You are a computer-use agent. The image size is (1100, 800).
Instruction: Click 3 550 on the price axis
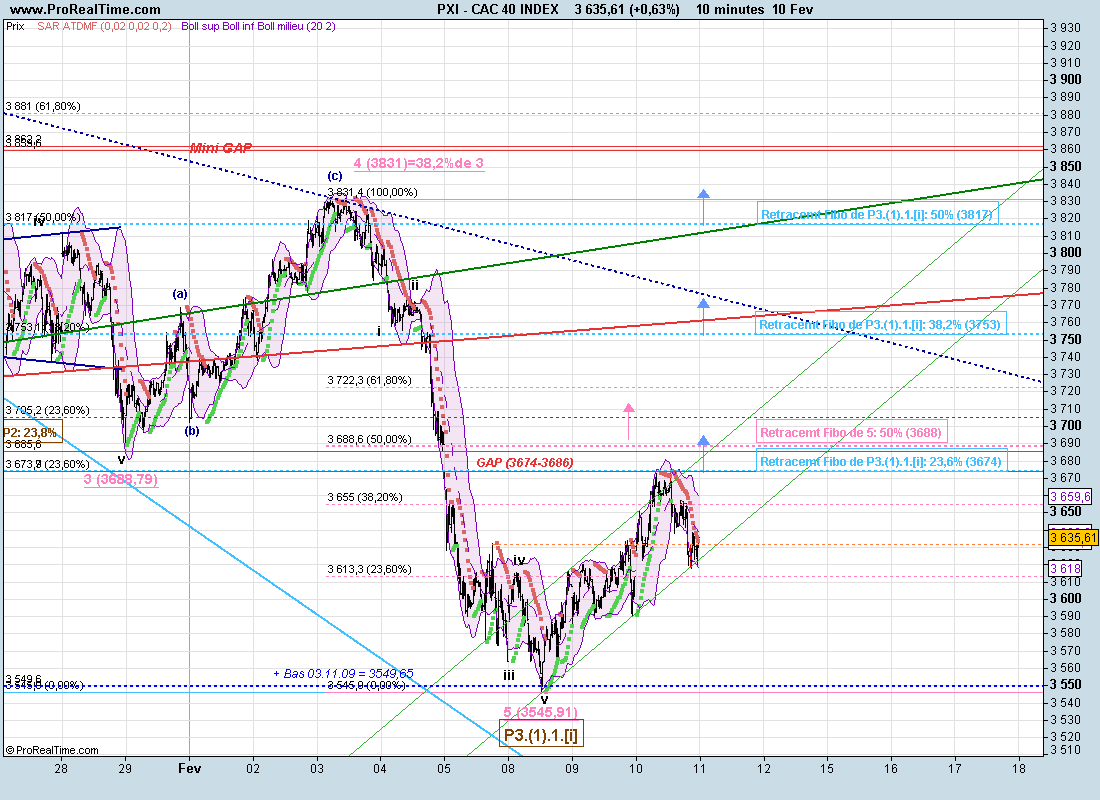1066,684
